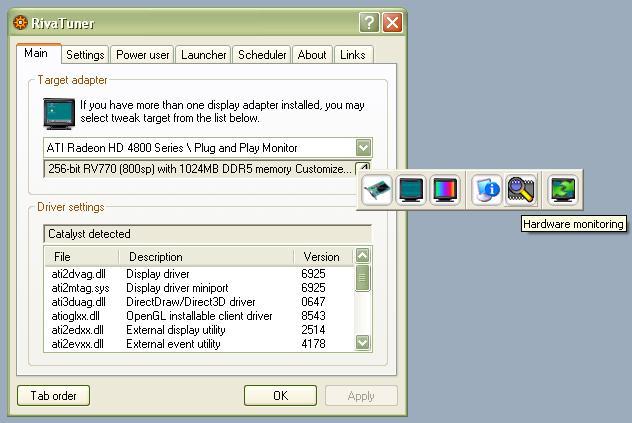Image resolution: width=632 pixels, height=423 pixels.
Task: Open the Launcher tab
Action: coord(204,55)
